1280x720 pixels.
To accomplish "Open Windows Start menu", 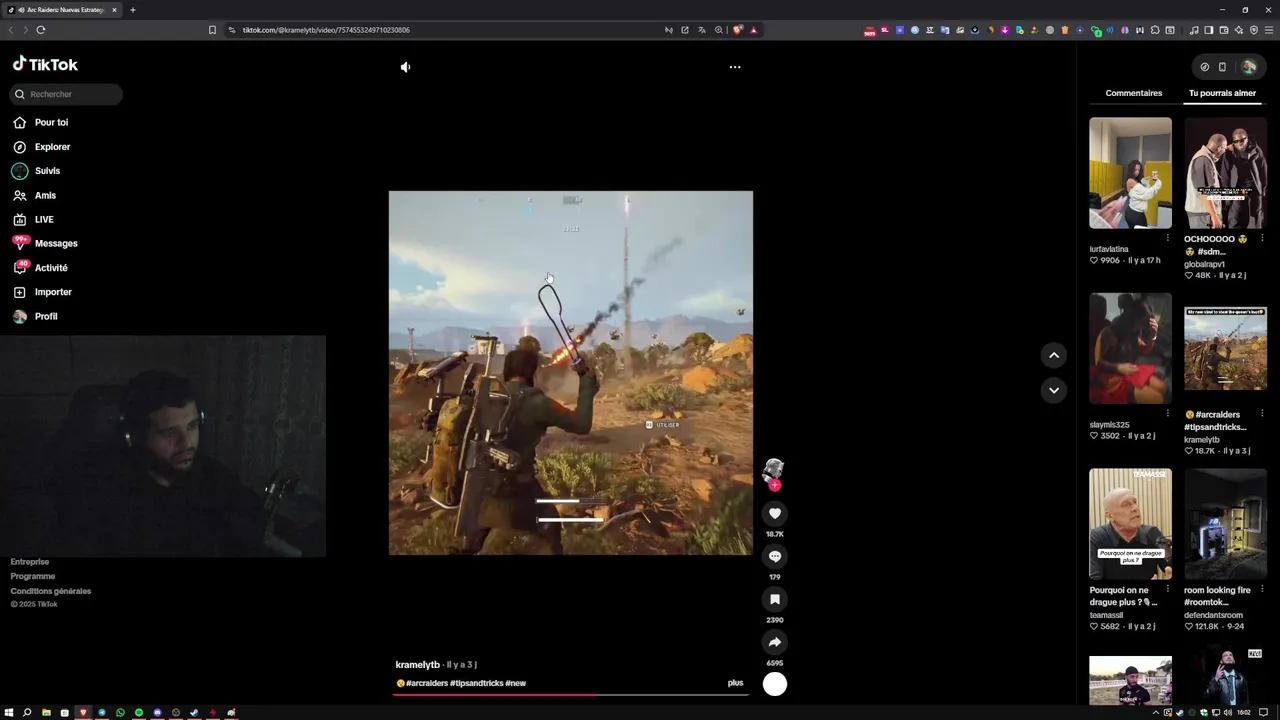I will pos(9,713).
